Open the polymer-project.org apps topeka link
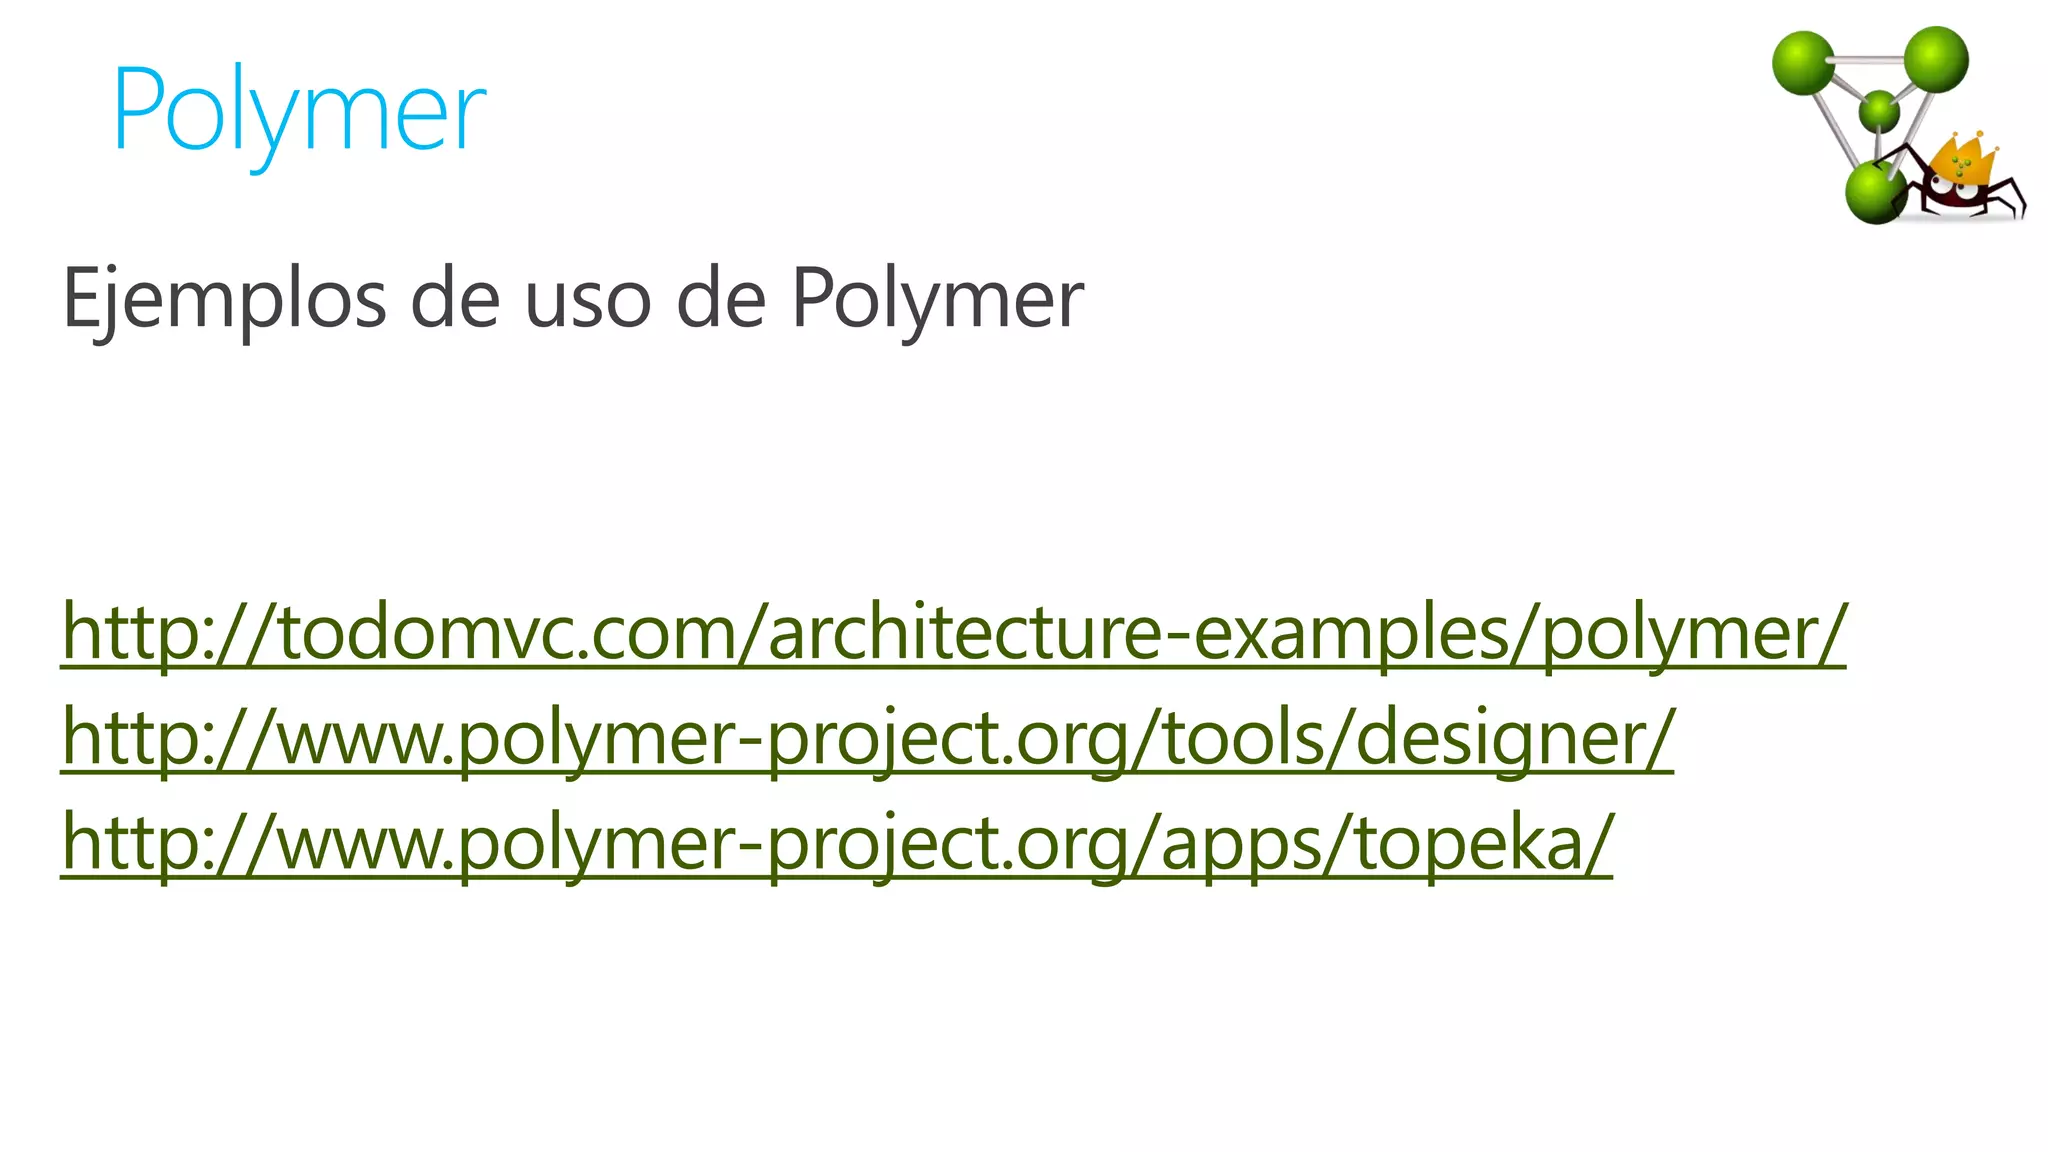The image size is (2048, 1152). [x=836, y=843]
